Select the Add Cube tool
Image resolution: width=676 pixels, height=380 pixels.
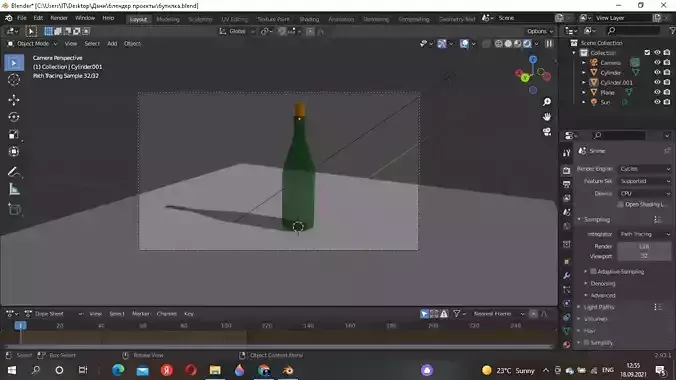pyautogui.click(x=14, y=210)
